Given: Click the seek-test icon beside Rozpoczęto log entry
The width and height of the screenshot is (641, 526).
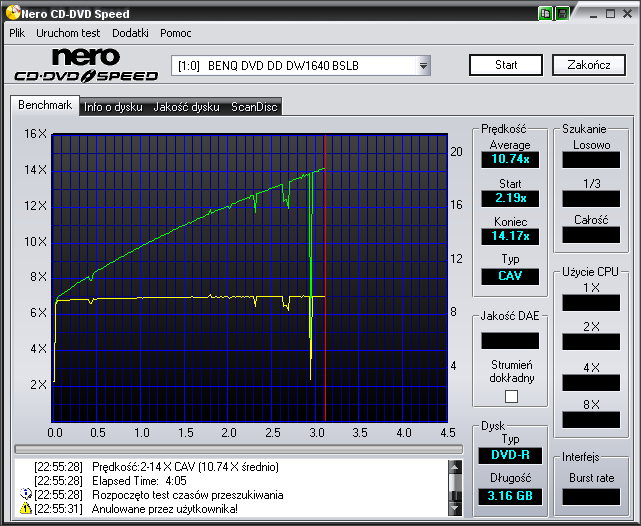Looking at the screenshot, I should (25, 494).
